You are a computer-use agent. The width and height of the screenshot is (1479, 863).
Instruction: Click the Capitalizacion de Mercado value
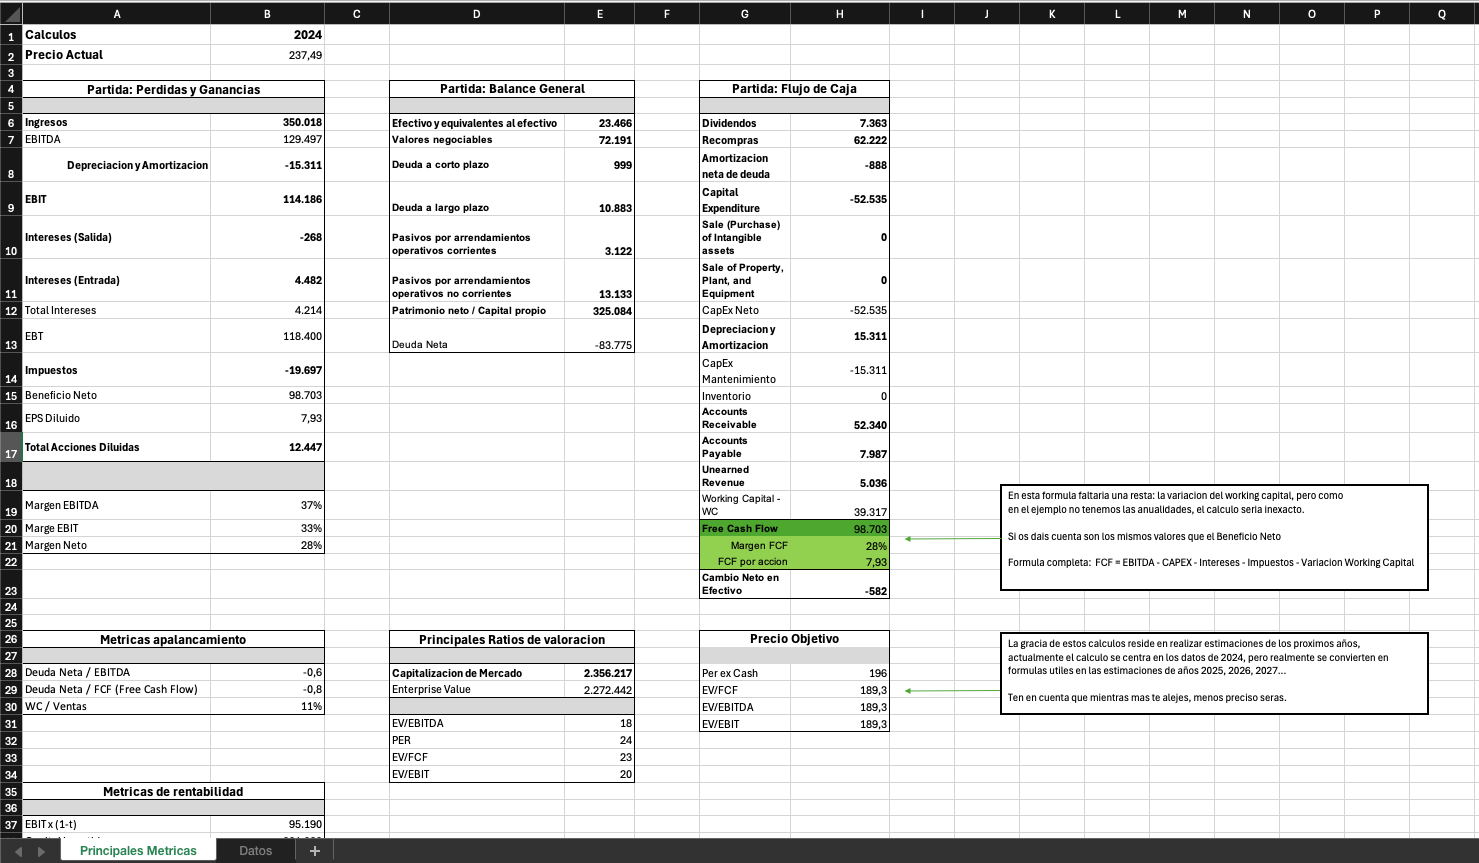tap(599, 673)
